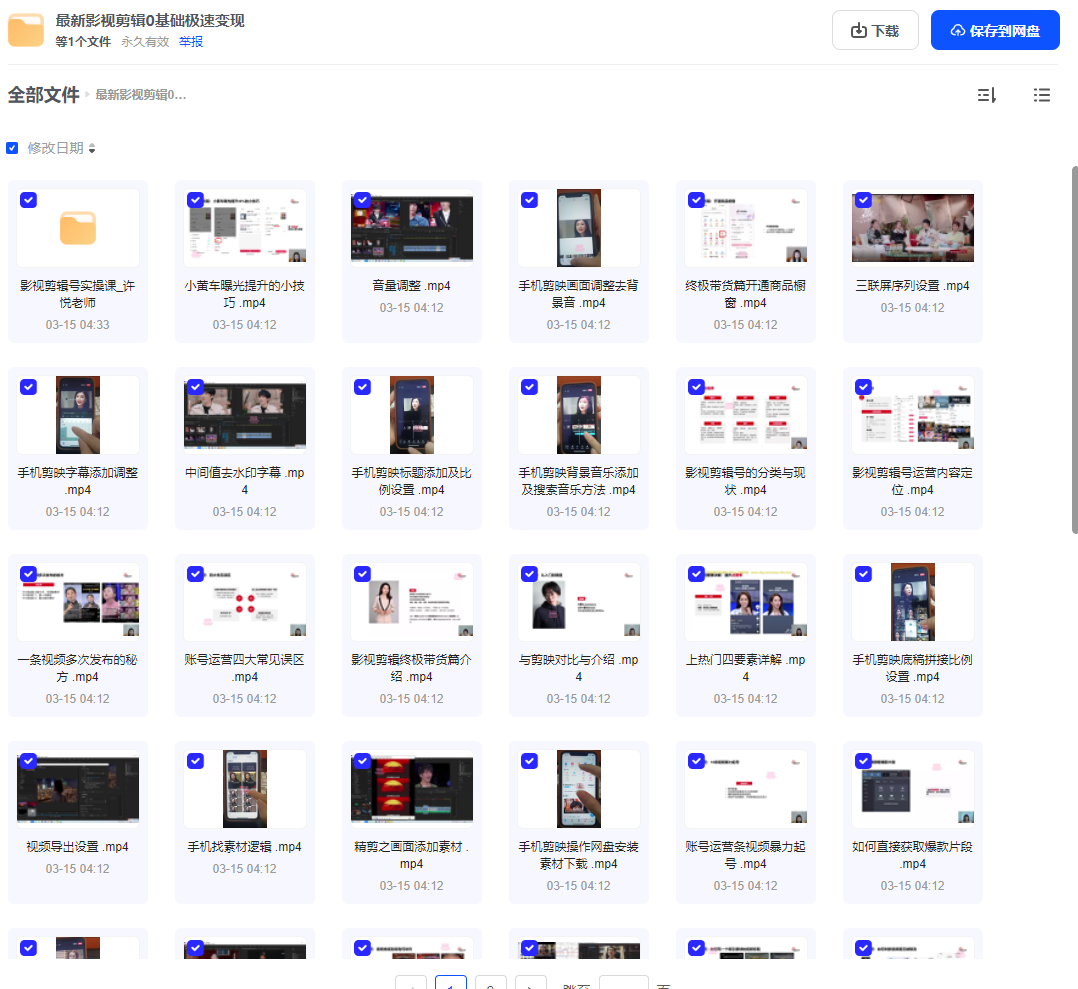Click the 下载 download button
This screenshot has width=1078, height=989.
click(x=875, y=30)
